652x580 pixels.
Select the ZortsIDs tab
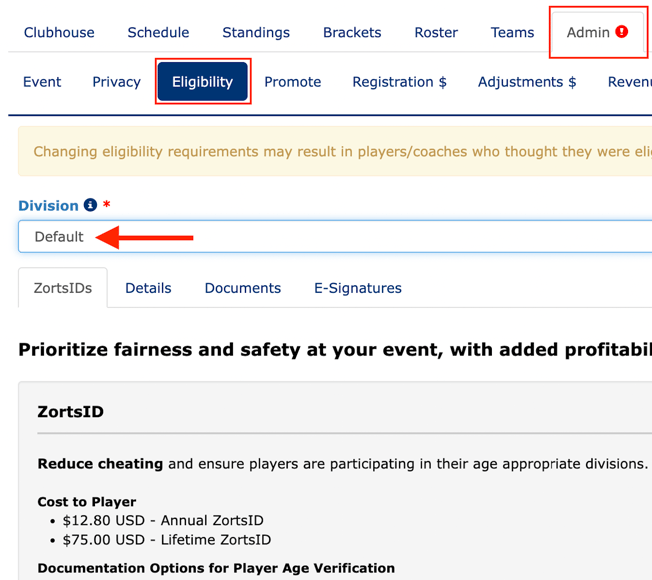coord(63,288)
